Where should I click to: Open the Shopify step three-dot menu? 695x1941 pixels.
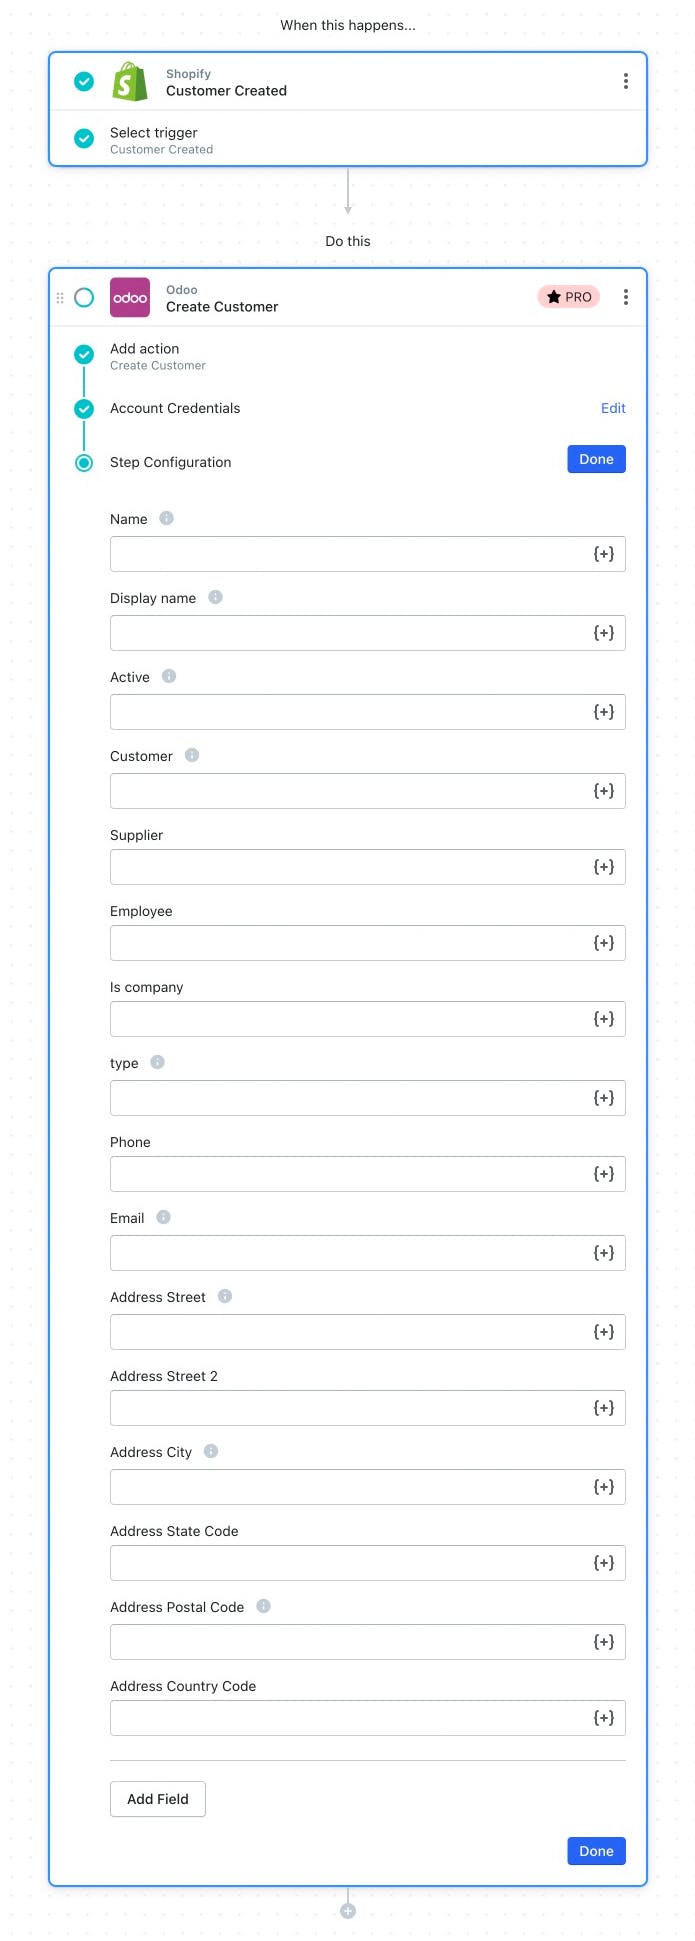(x=626, y=81)
